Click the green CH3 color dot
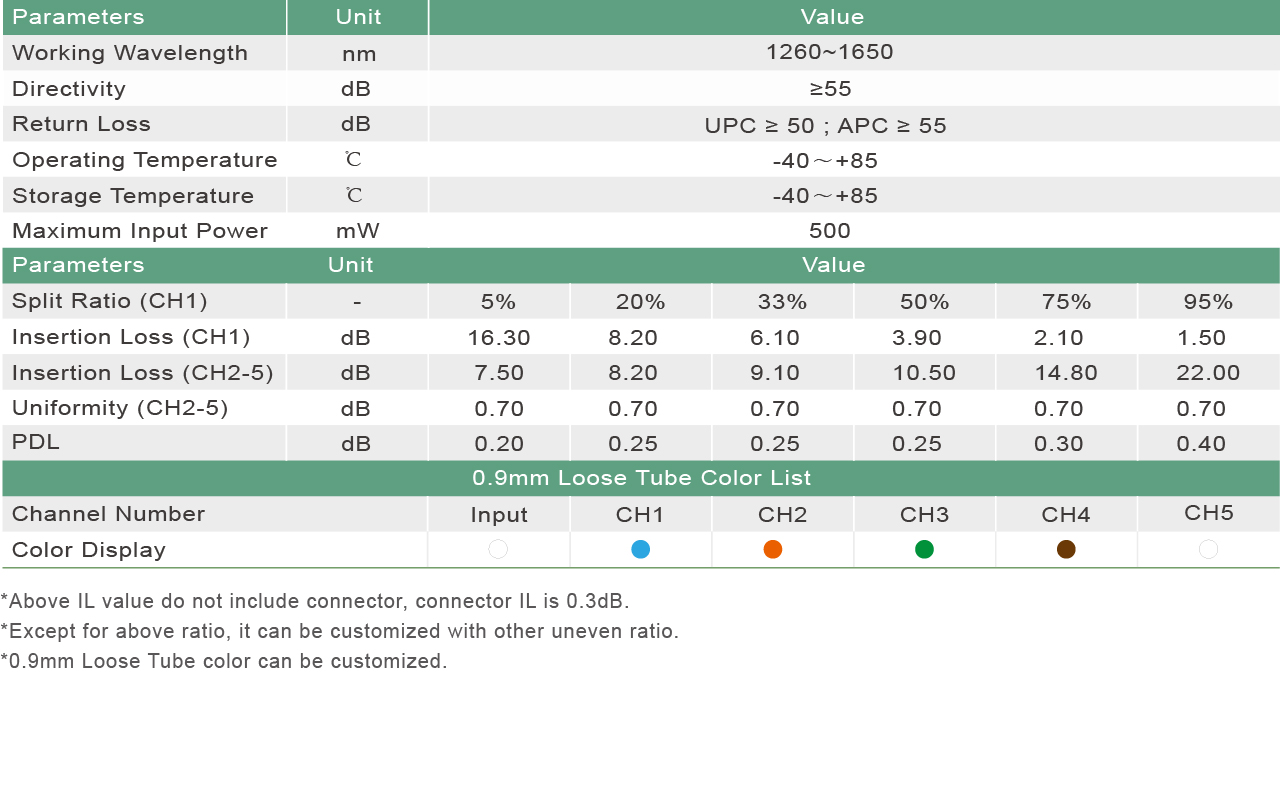Screen dimensions: 1280x788 [x=925, y=549]
